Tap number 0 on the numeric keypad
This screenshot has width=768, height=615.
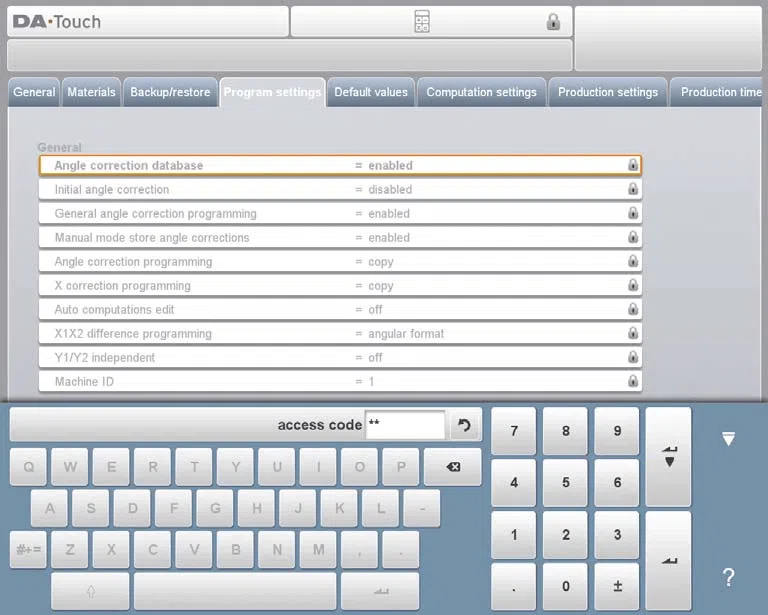point(565,586)
